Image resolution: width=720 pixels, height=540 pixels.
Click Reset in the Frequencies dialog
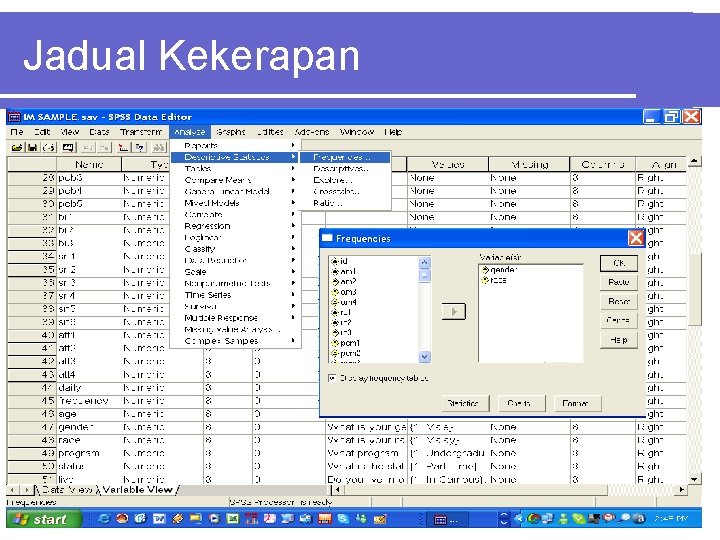click(x=619, y=301)
